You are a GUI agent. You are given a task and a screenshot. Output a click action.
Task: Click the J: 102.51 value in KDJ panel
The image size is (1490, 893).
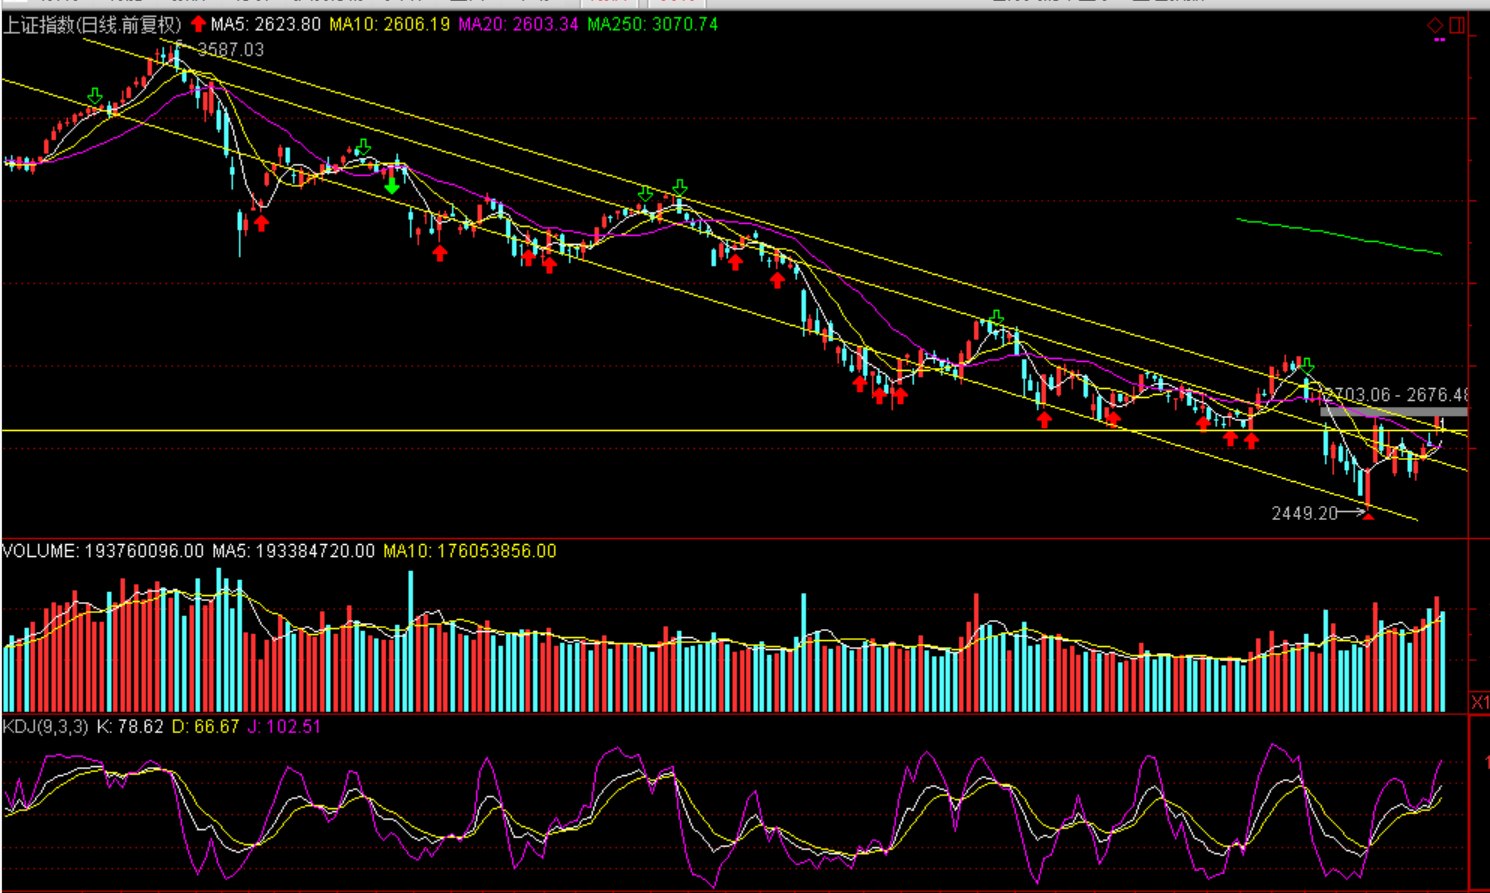[x=284, y=727]
